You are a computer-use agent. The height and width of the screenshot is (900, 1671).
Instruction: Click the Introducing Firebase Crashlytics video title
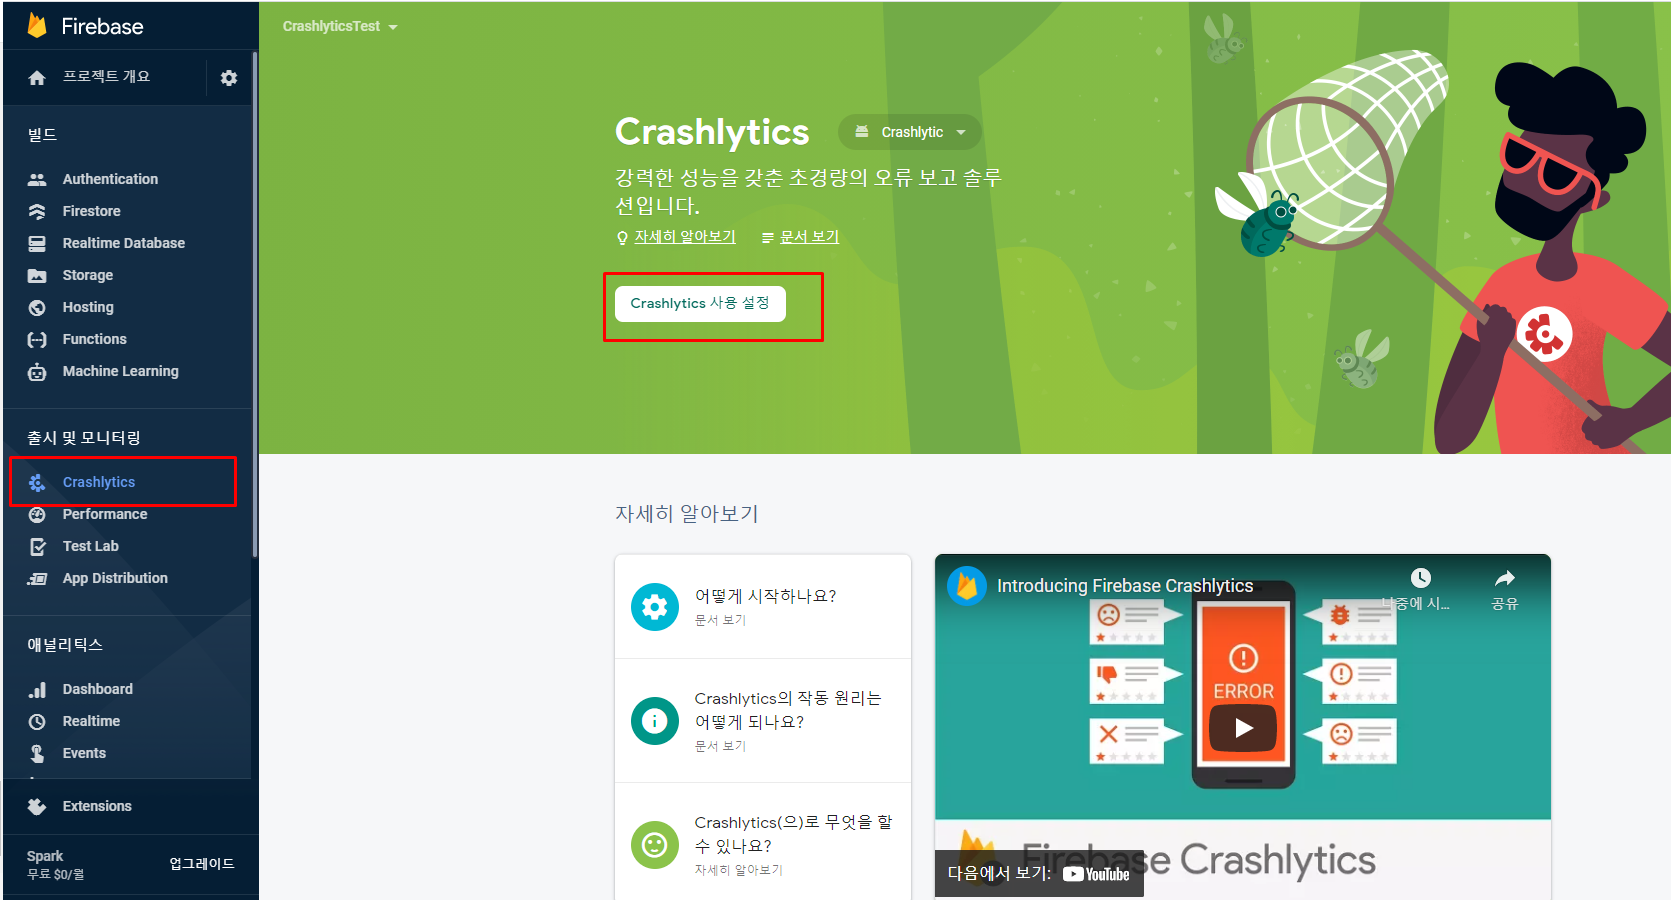(1125, 586)
